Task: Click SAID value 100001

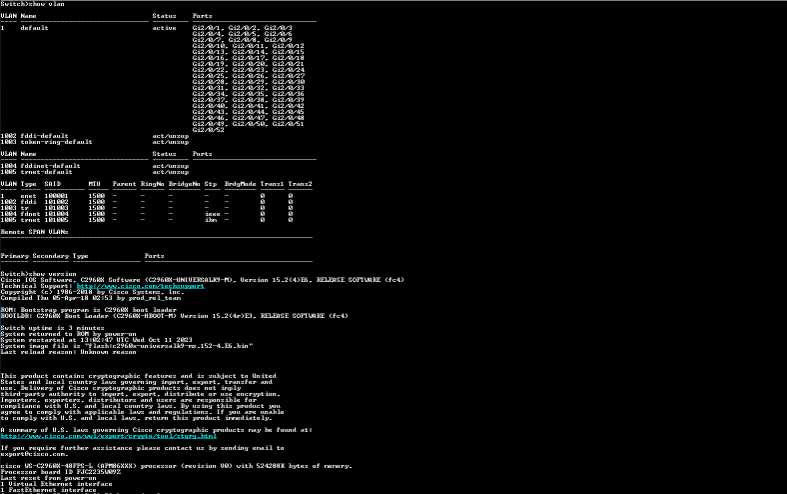Action: pos(56,196)
